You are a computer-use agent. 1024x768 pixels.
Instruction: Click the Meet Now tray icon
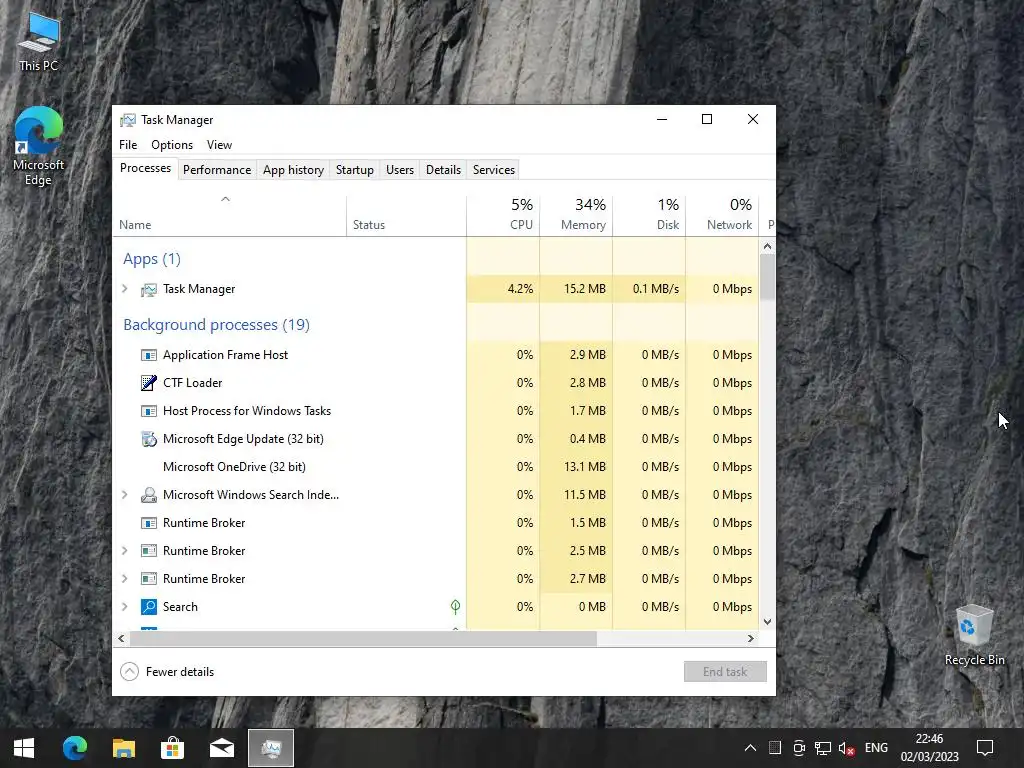(799, 748)
